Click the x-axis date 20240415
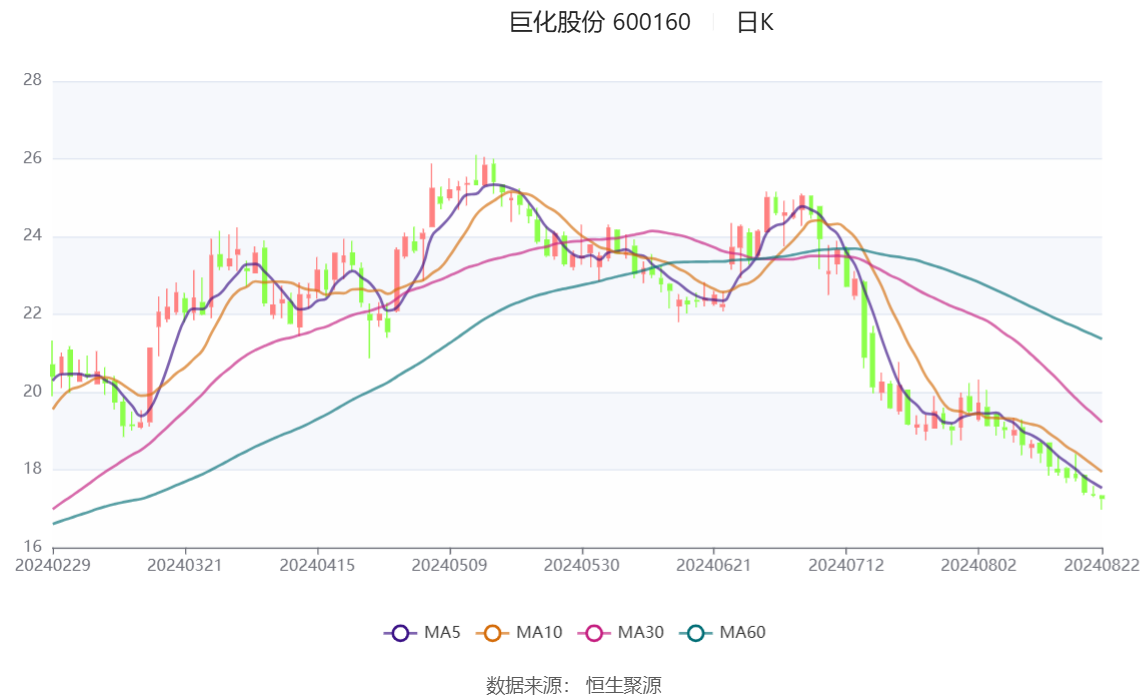The width and height of the screenshot is (1148, 699). coord(317,566)
